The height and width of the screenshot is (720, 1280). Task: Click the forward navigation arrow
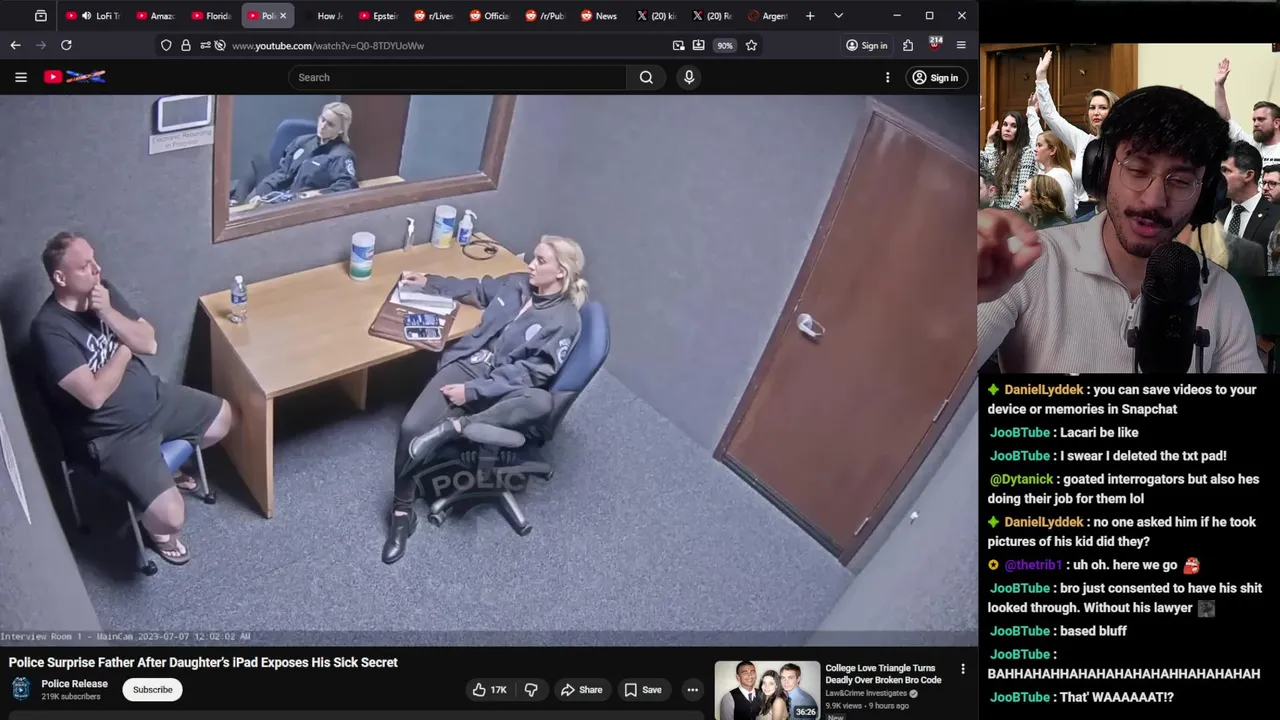coord(41,45)
